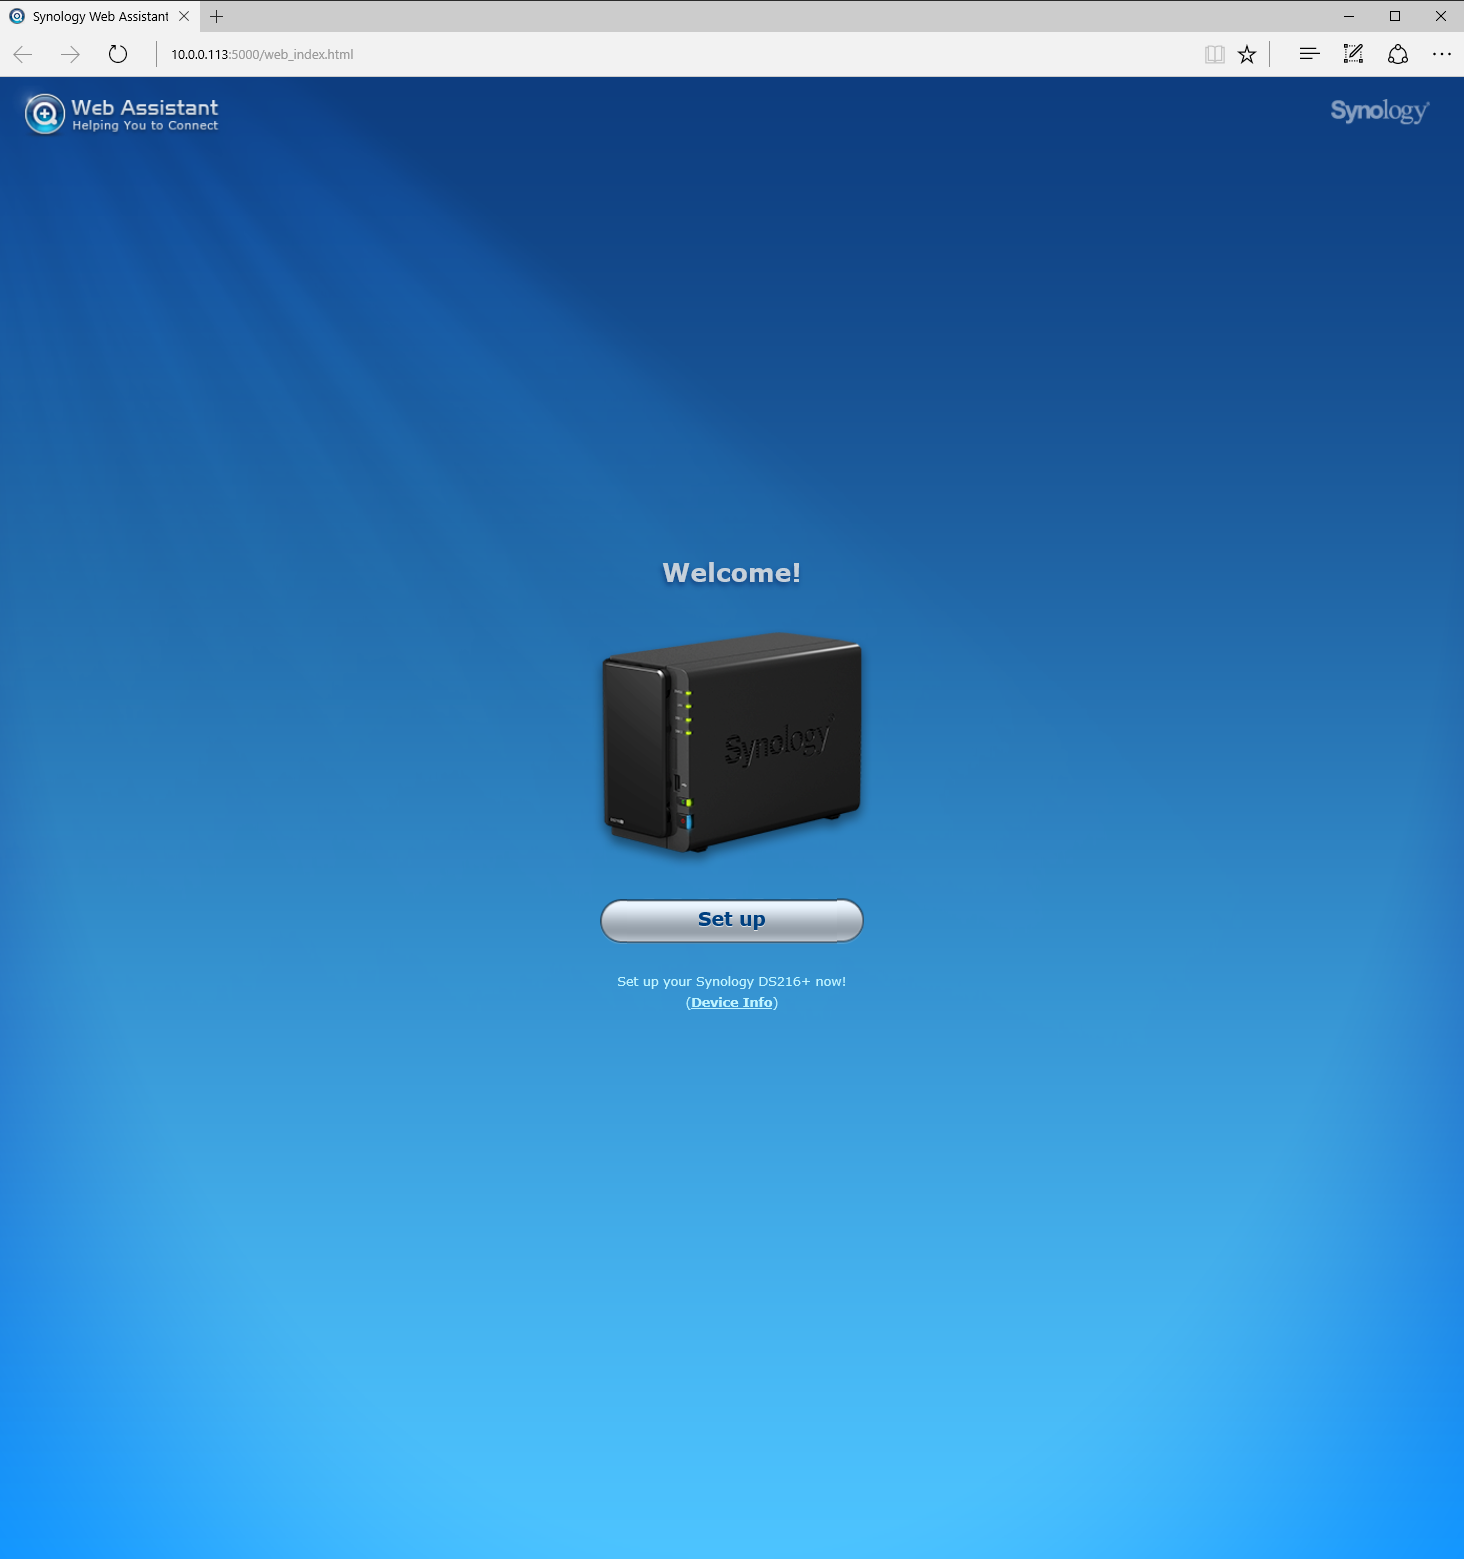The image size is (1464, 1559).
Task: Select the Synology Web Assistant tab
Action: click(x=100, y=16)
